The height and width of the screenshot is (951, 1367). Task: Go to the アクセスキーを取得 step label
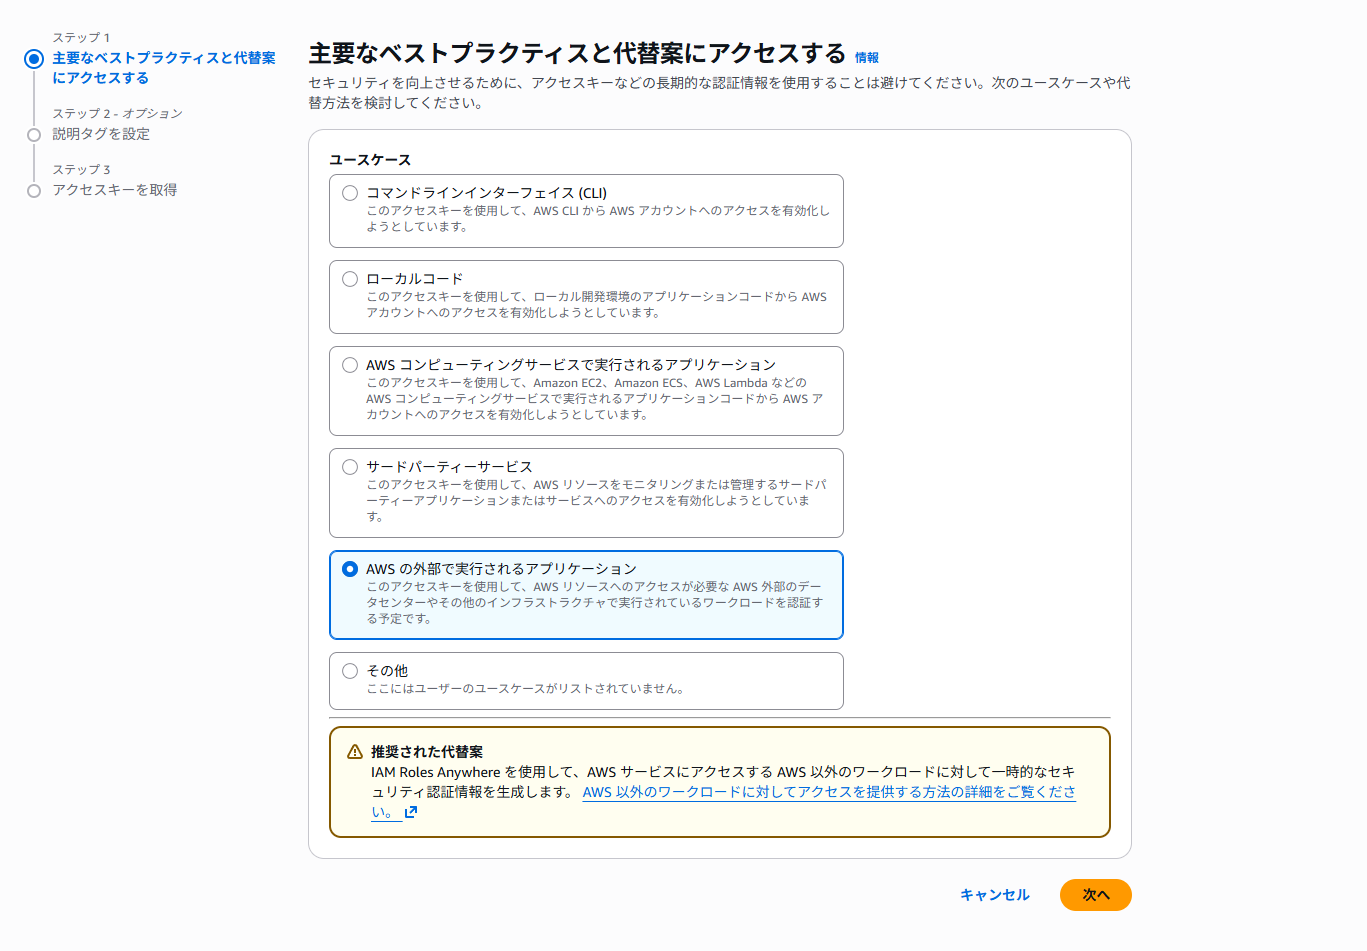pyautogui.click(x=114, y=190)
